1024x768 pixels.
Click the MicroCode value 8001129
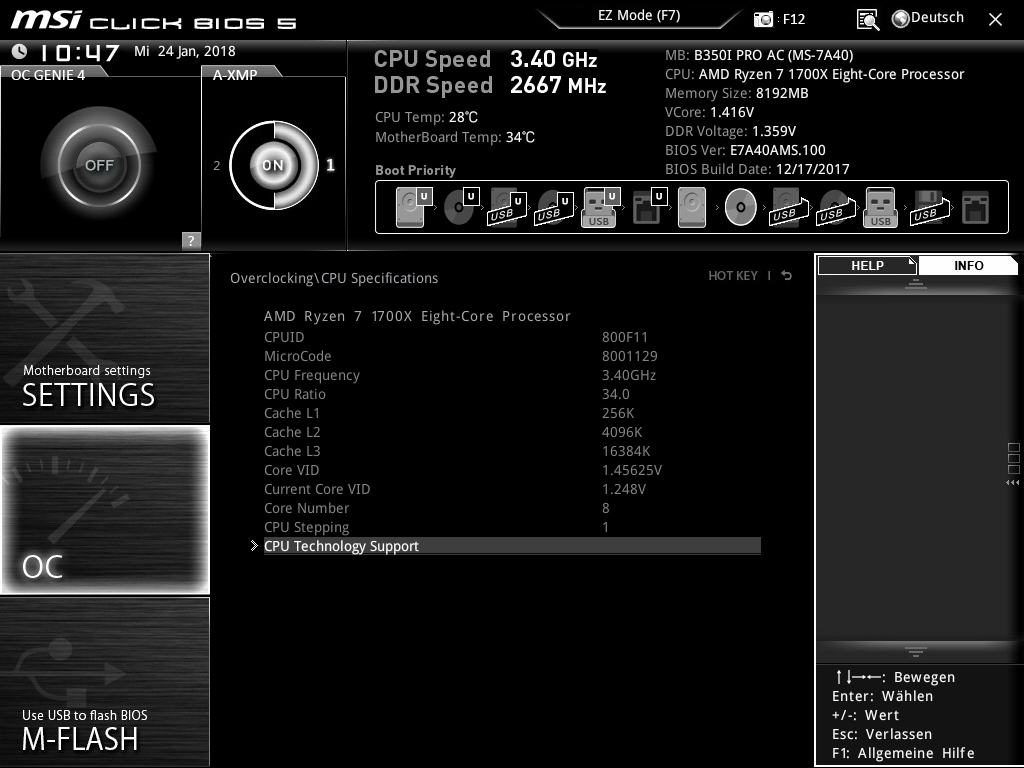[x=630, y=356]
